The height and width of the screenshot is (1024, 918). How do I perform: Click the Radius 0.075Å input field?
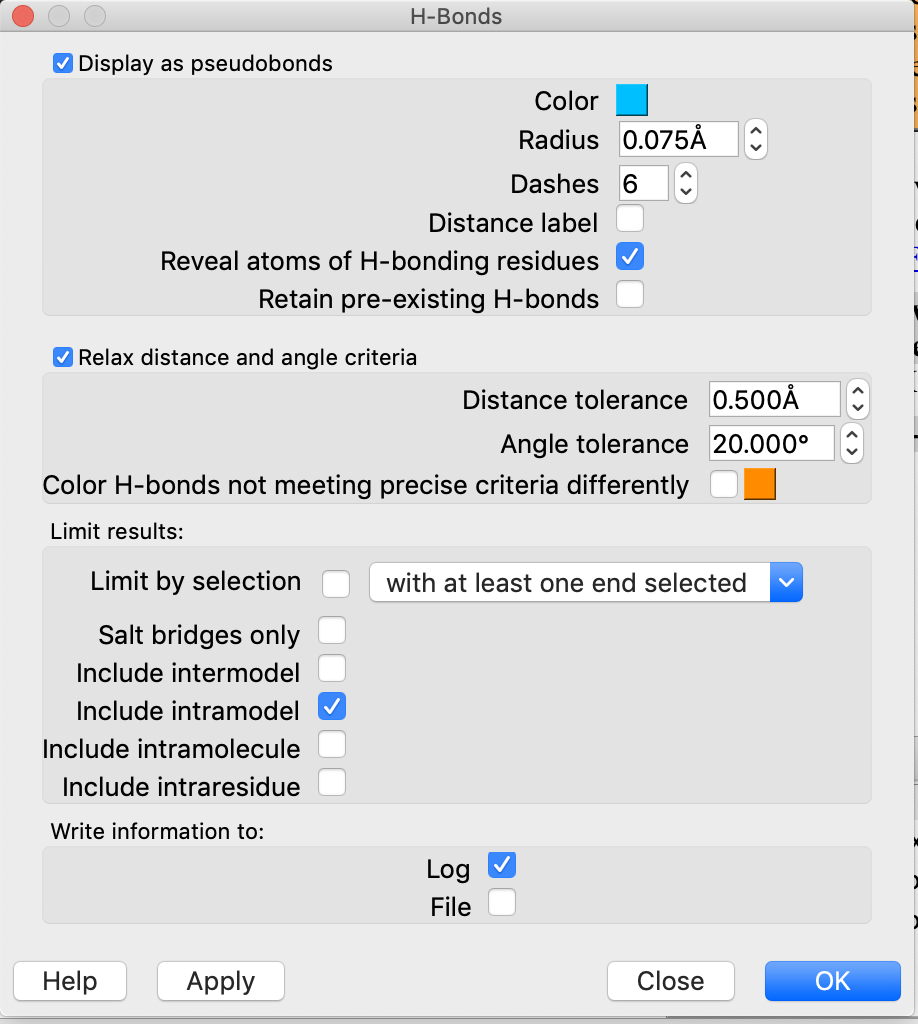click(678, 140)
